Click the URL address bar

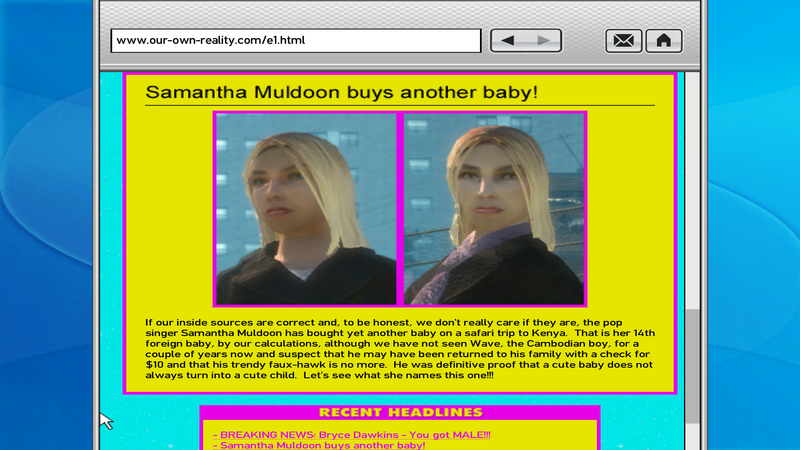pyautogui.click(x=296, y=41)
